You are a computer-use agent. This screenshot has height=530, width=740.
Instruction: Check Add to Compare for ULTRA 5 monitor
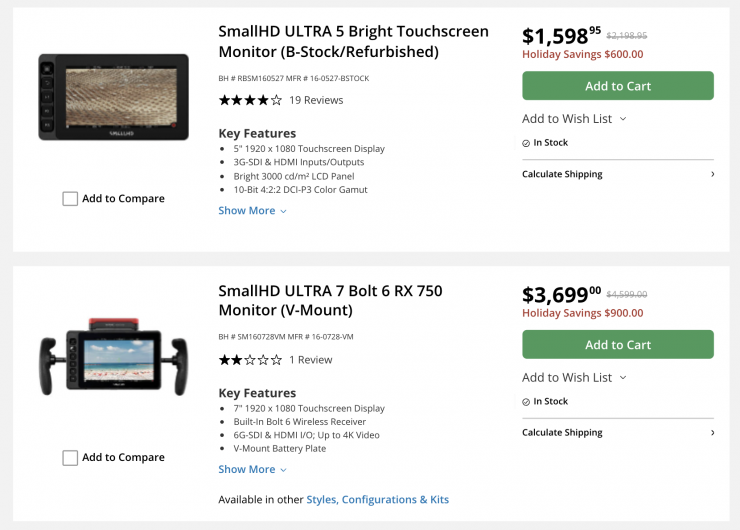(x=70, y=198)
